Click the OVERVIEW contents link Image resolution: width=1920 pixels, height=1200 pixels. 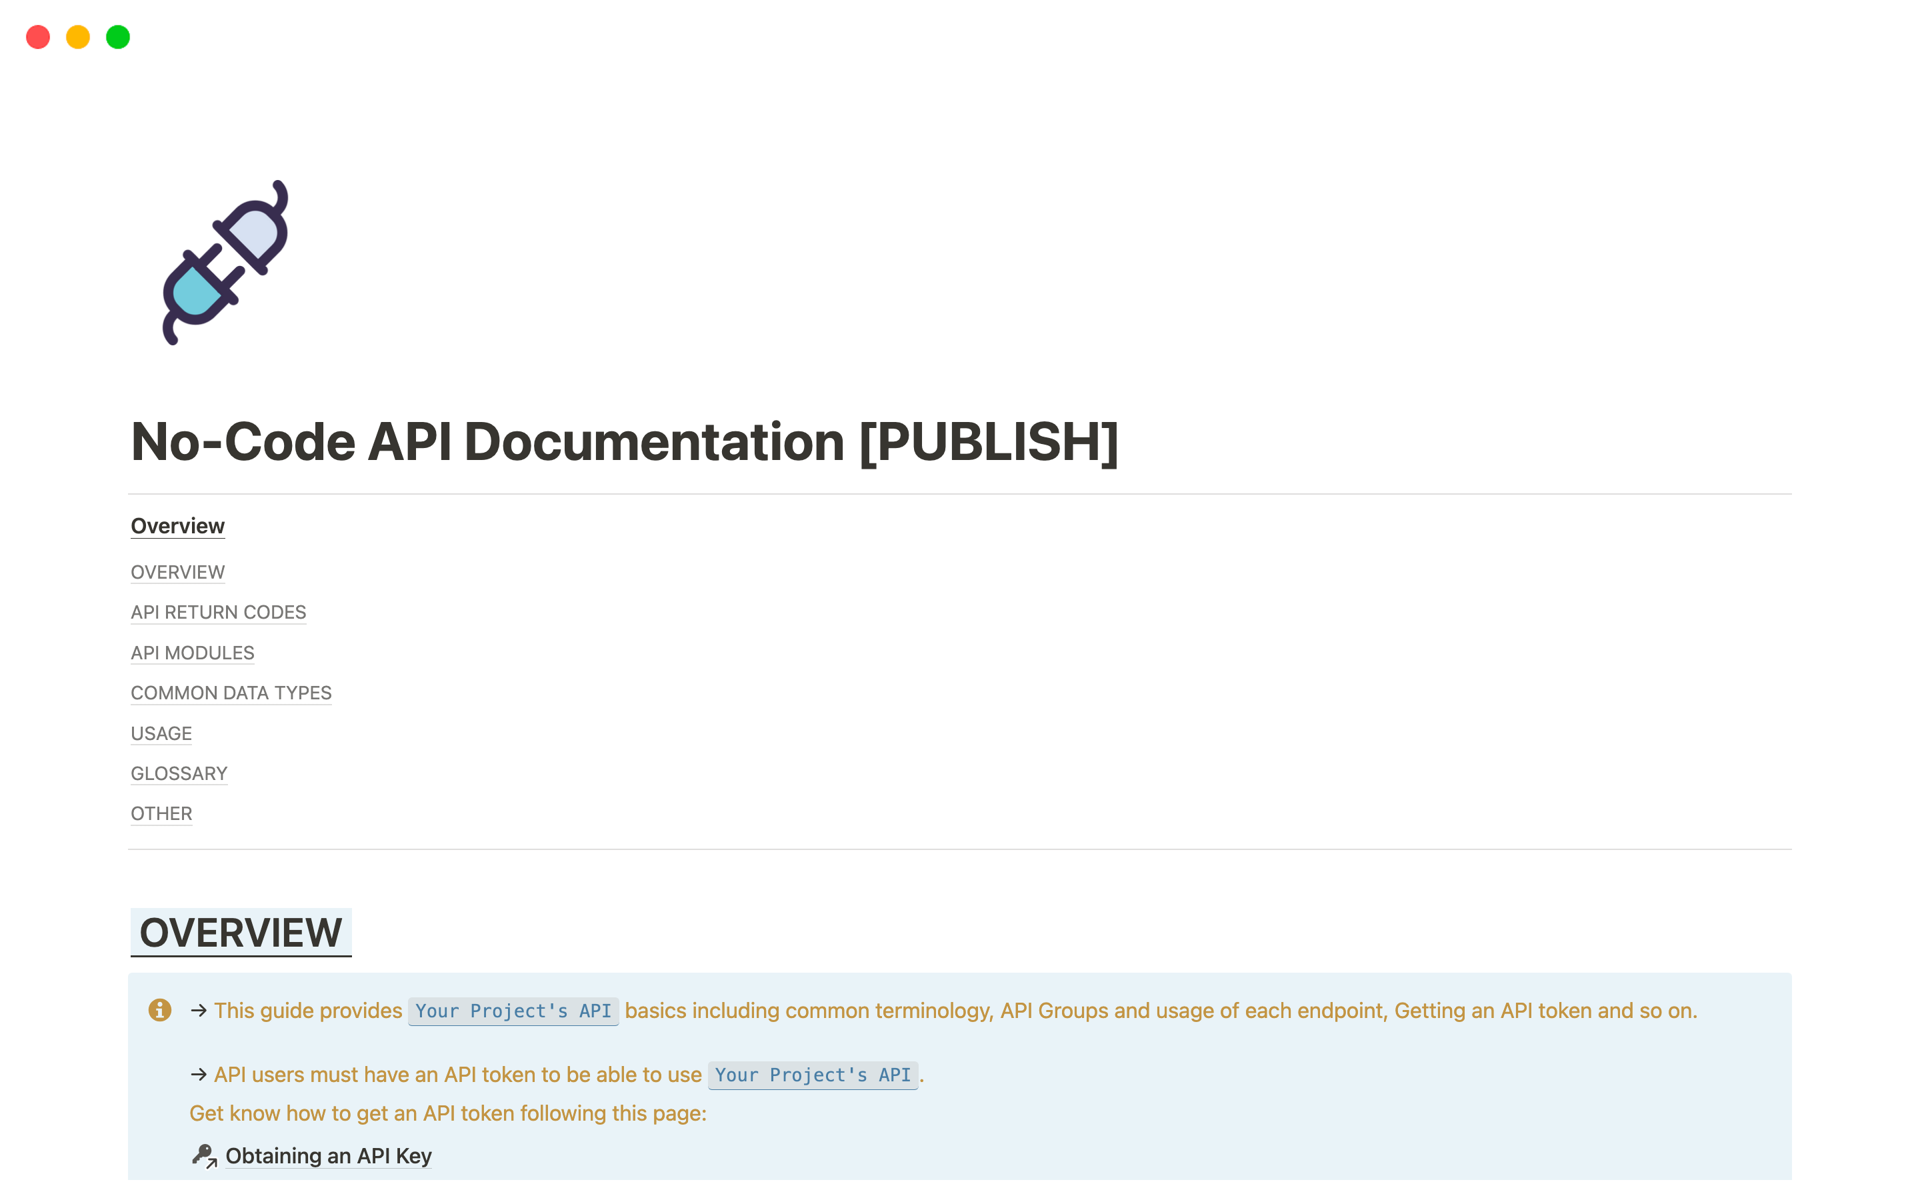(177, 572)
